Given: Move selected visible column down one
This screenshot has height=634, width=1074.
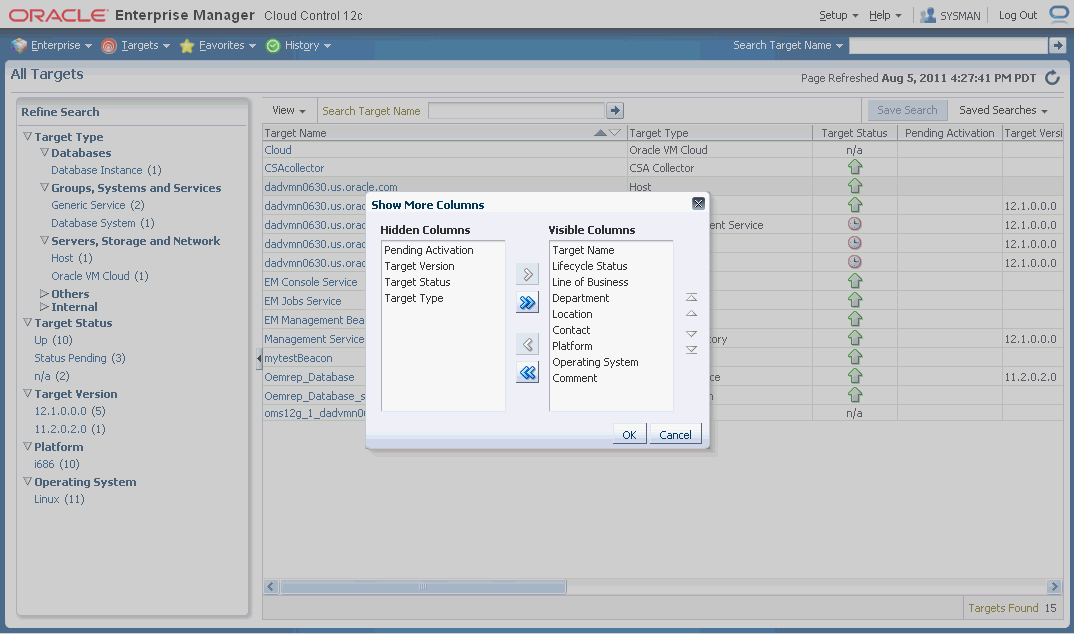Looking at the screenshot, I should tap(692, 333).
